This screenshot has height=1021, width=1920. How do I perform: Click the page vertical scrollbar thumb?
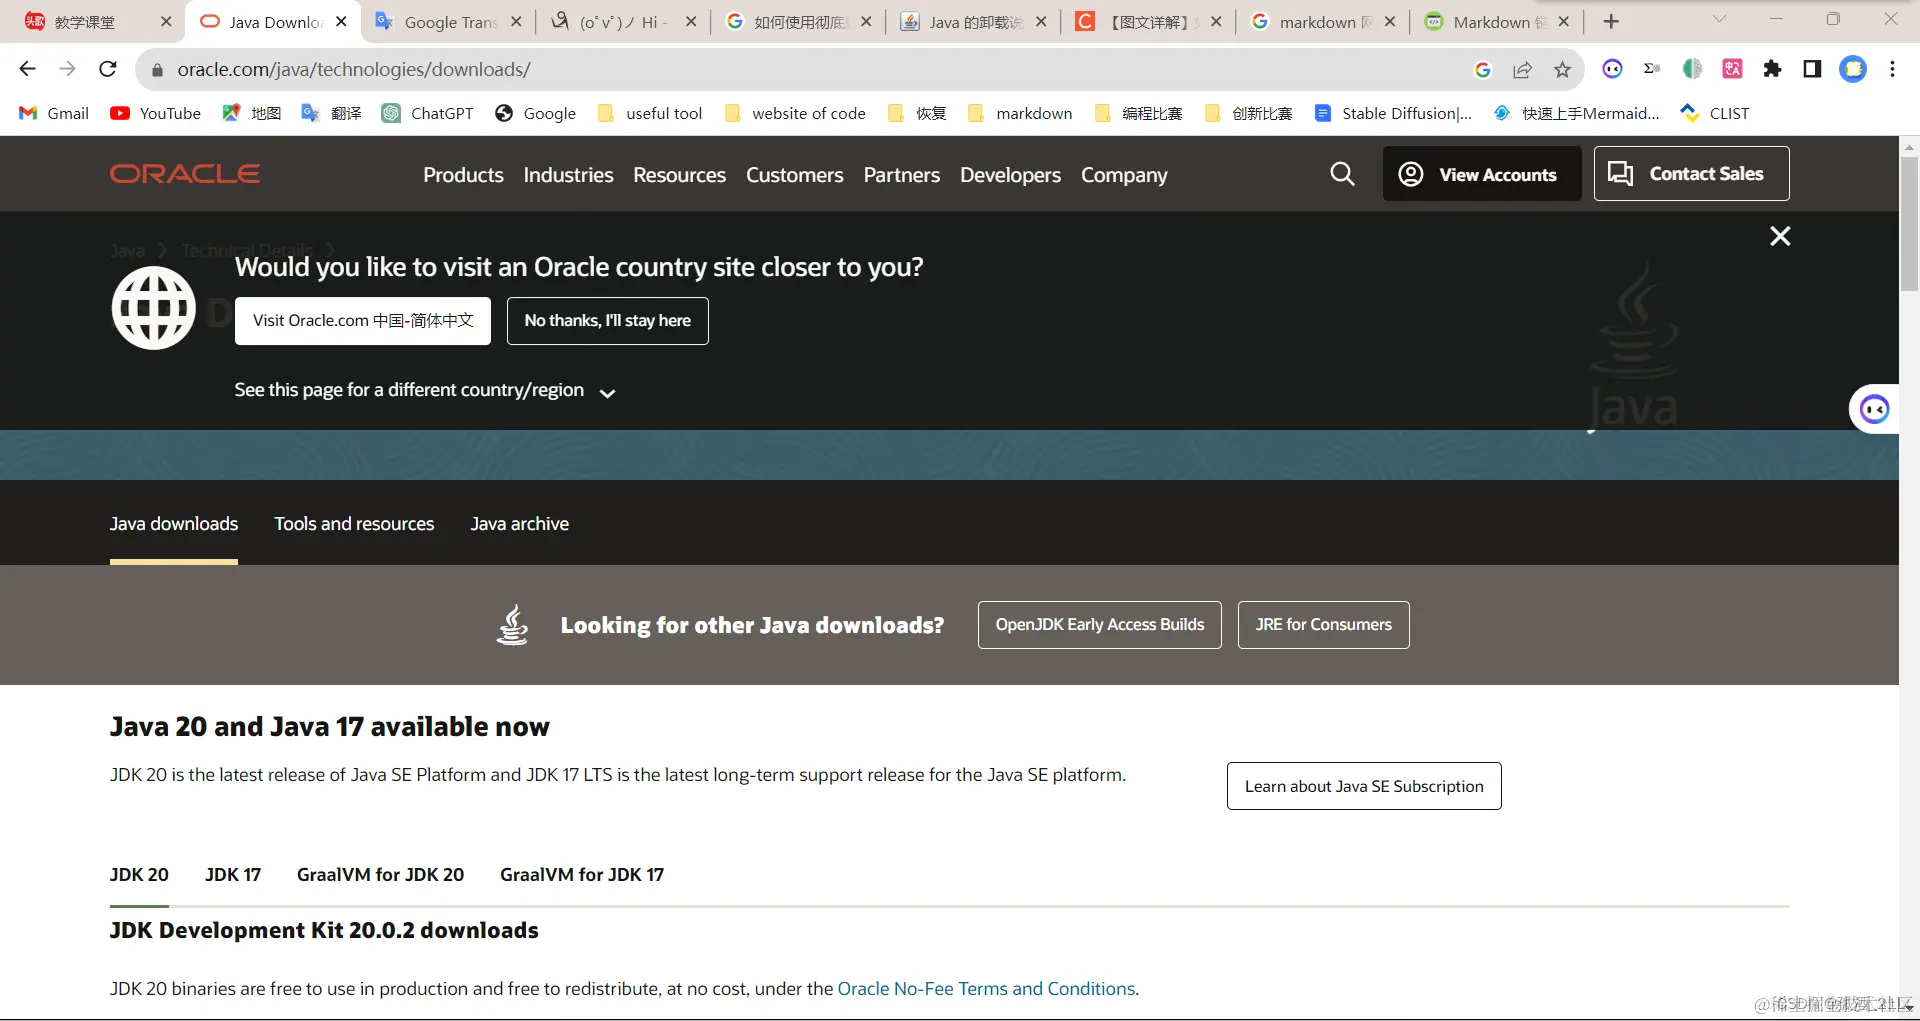pos(1909,225)
